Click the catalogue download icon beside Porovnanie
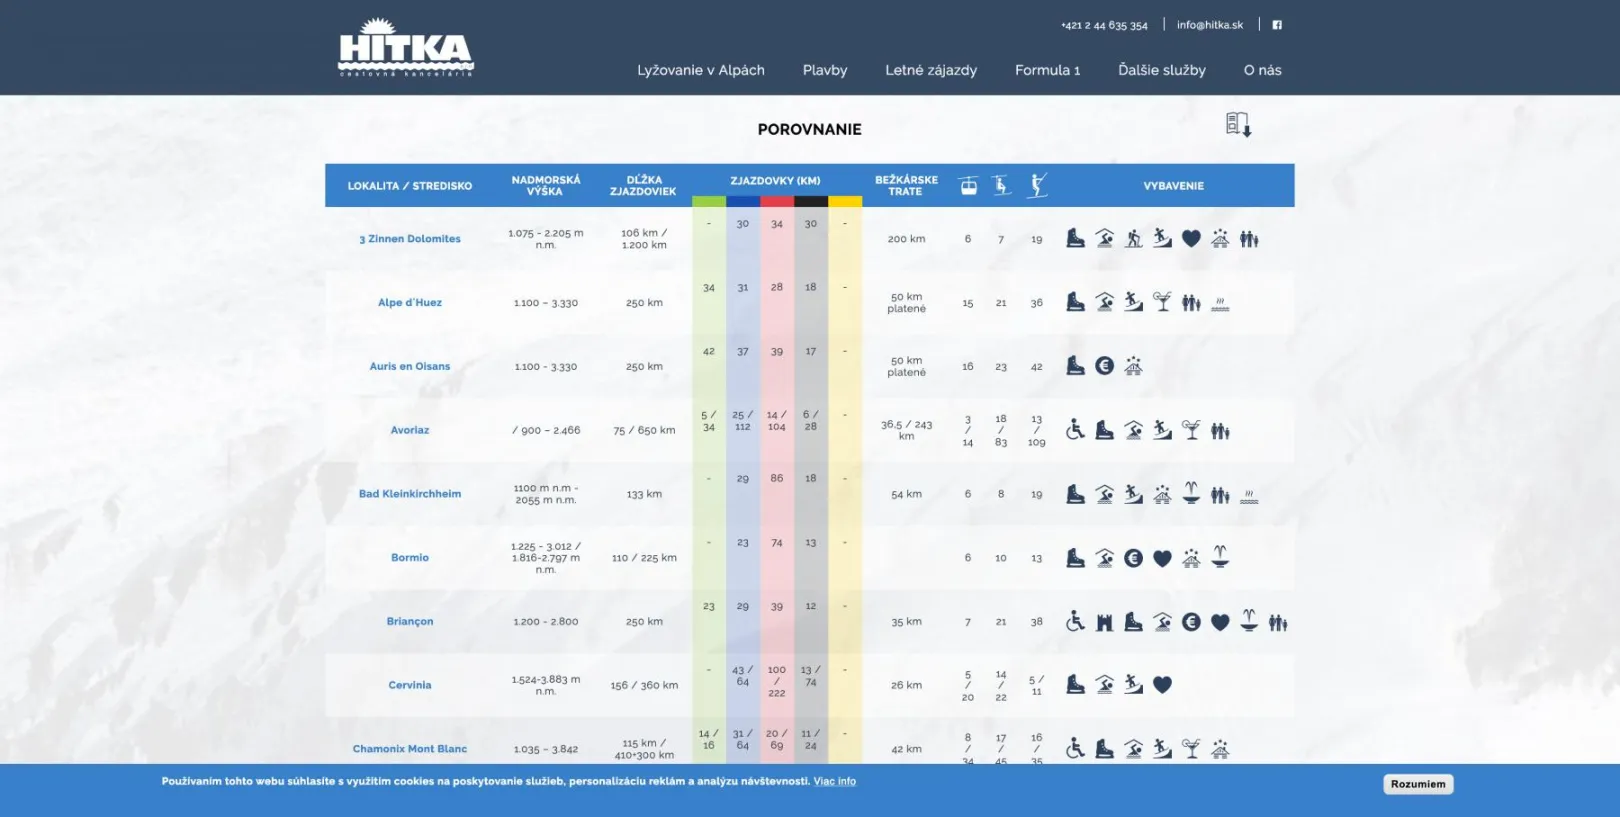The height and width of the screenshot is (817, 1620). [1239, 124]
